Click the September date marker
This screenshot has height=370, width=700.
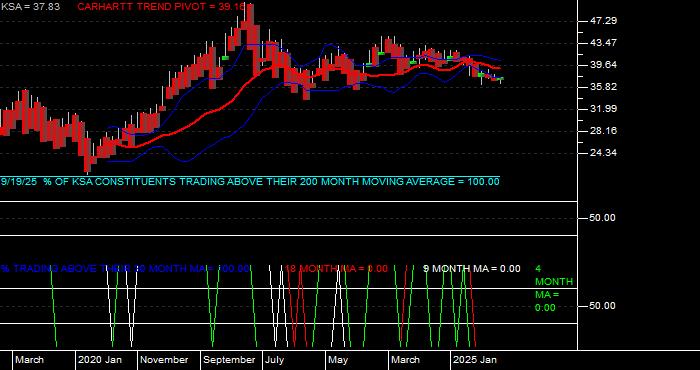[229, 360]
